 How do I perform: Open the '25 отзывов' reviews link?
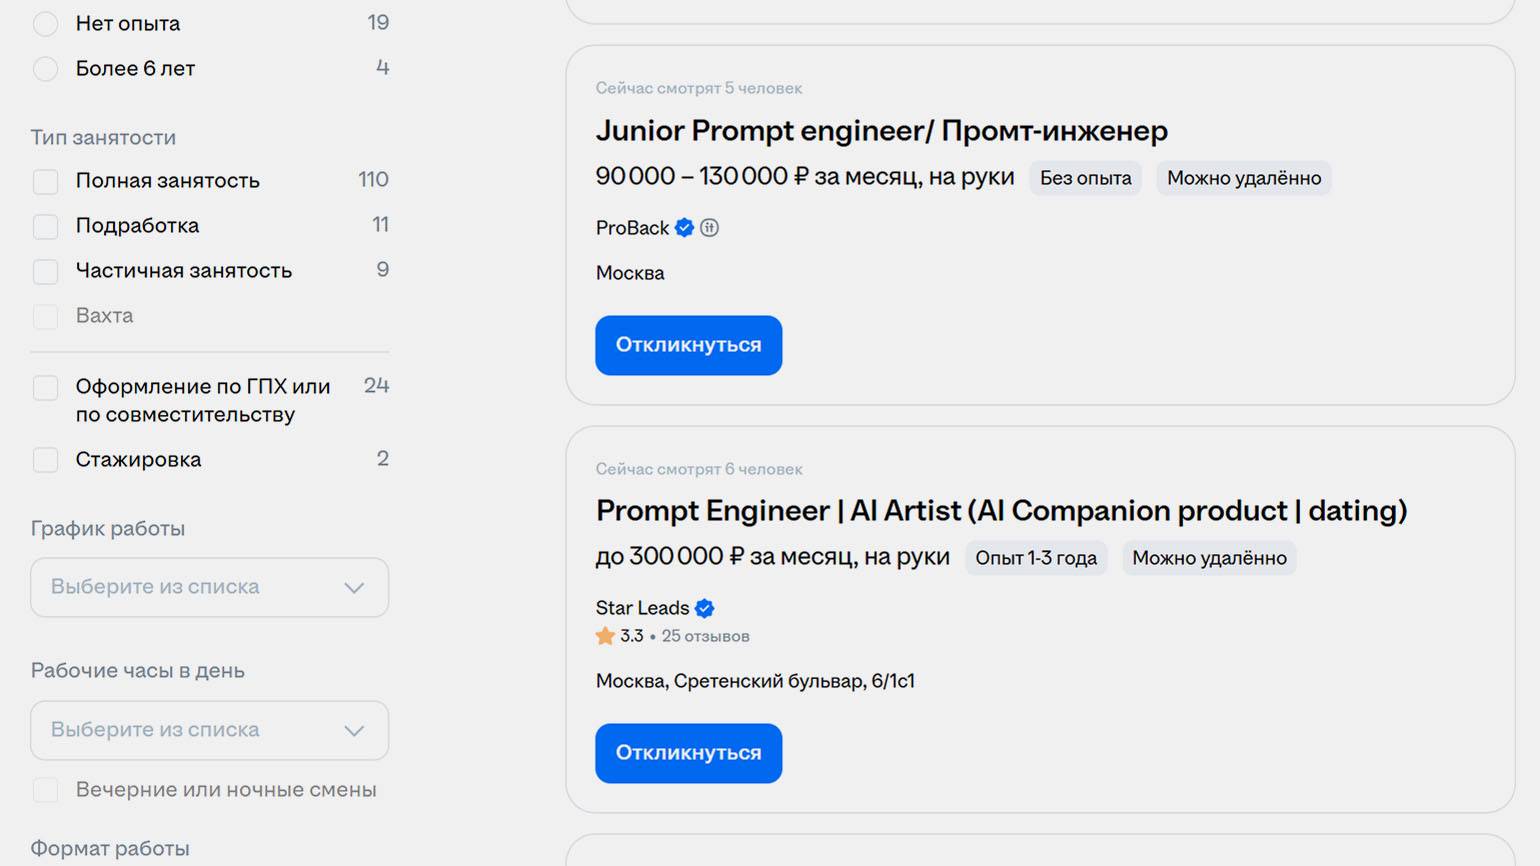(x=705, y=636)
